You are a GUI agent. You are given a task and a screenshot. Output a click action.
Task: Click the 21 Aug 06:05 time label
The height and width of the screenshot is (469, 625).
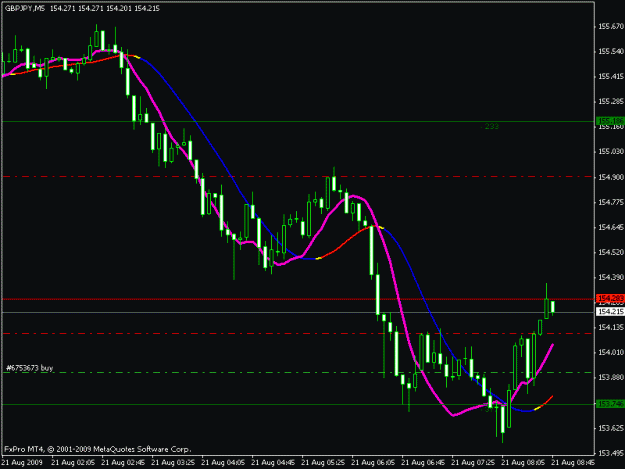(373, 463)
